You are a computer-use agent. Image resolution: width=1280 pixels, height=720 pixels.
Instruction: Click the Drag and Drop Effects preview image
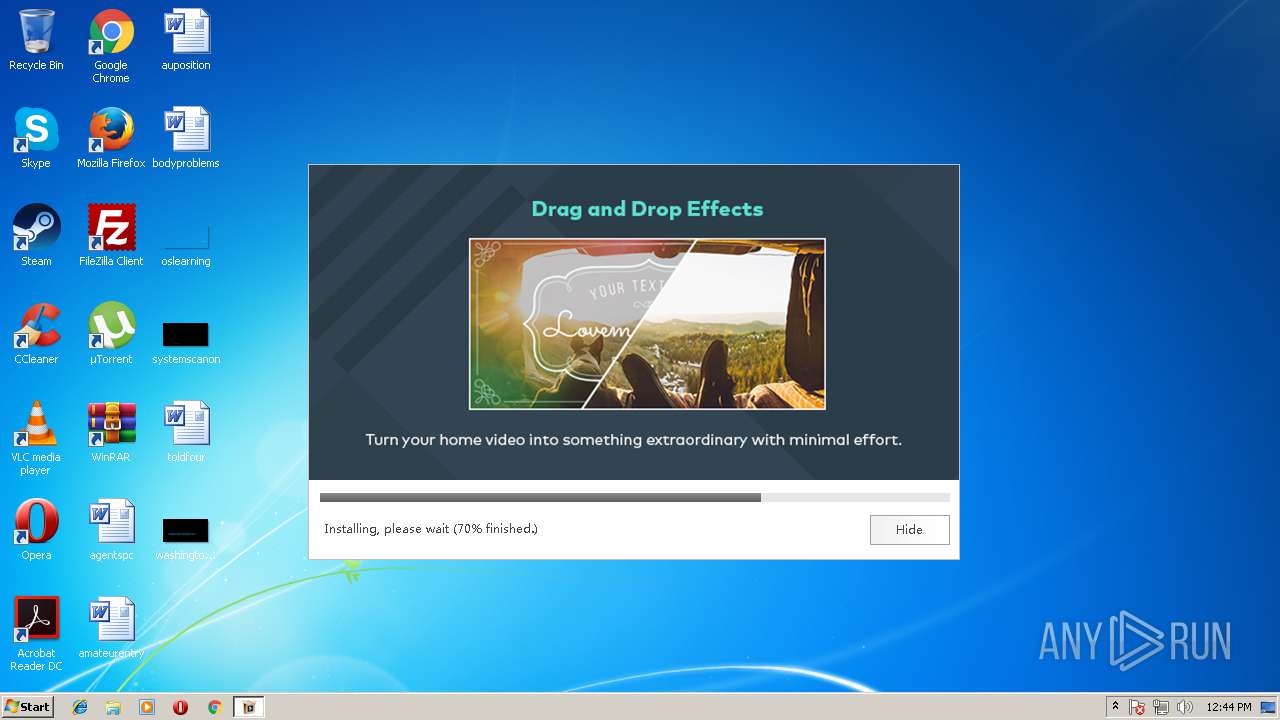tap(647, 324)
